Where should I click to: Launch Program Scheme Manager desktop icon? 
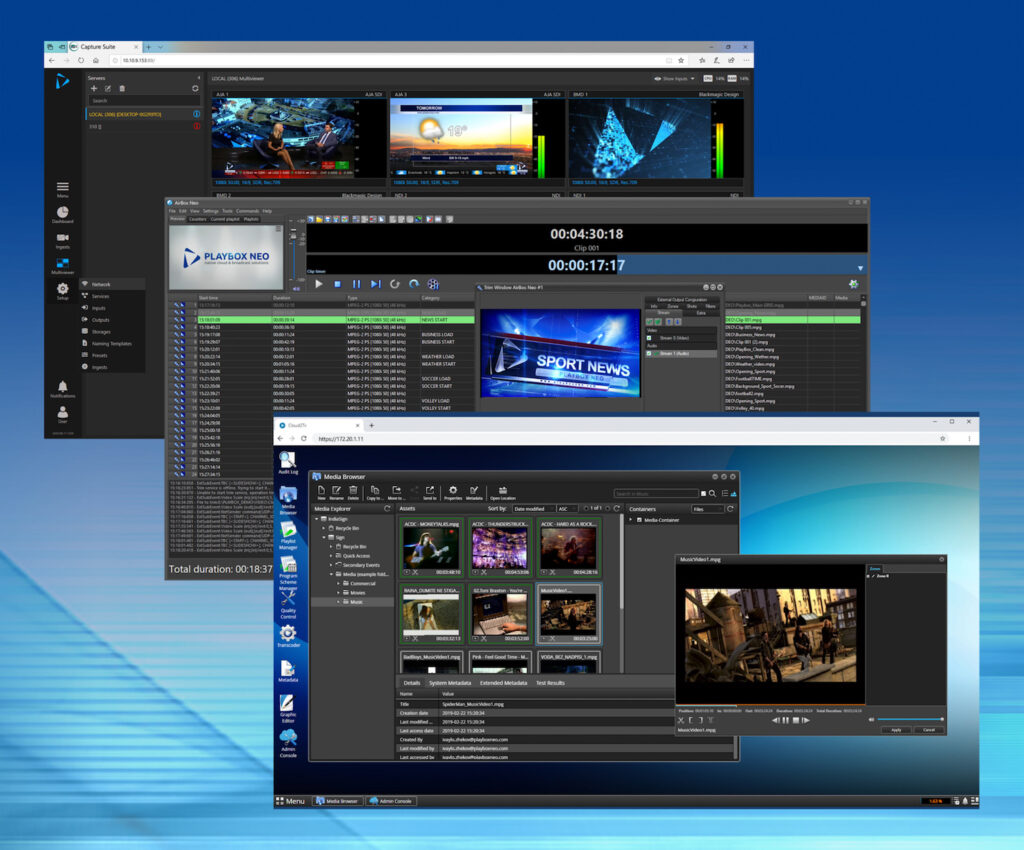coord(288,573)
